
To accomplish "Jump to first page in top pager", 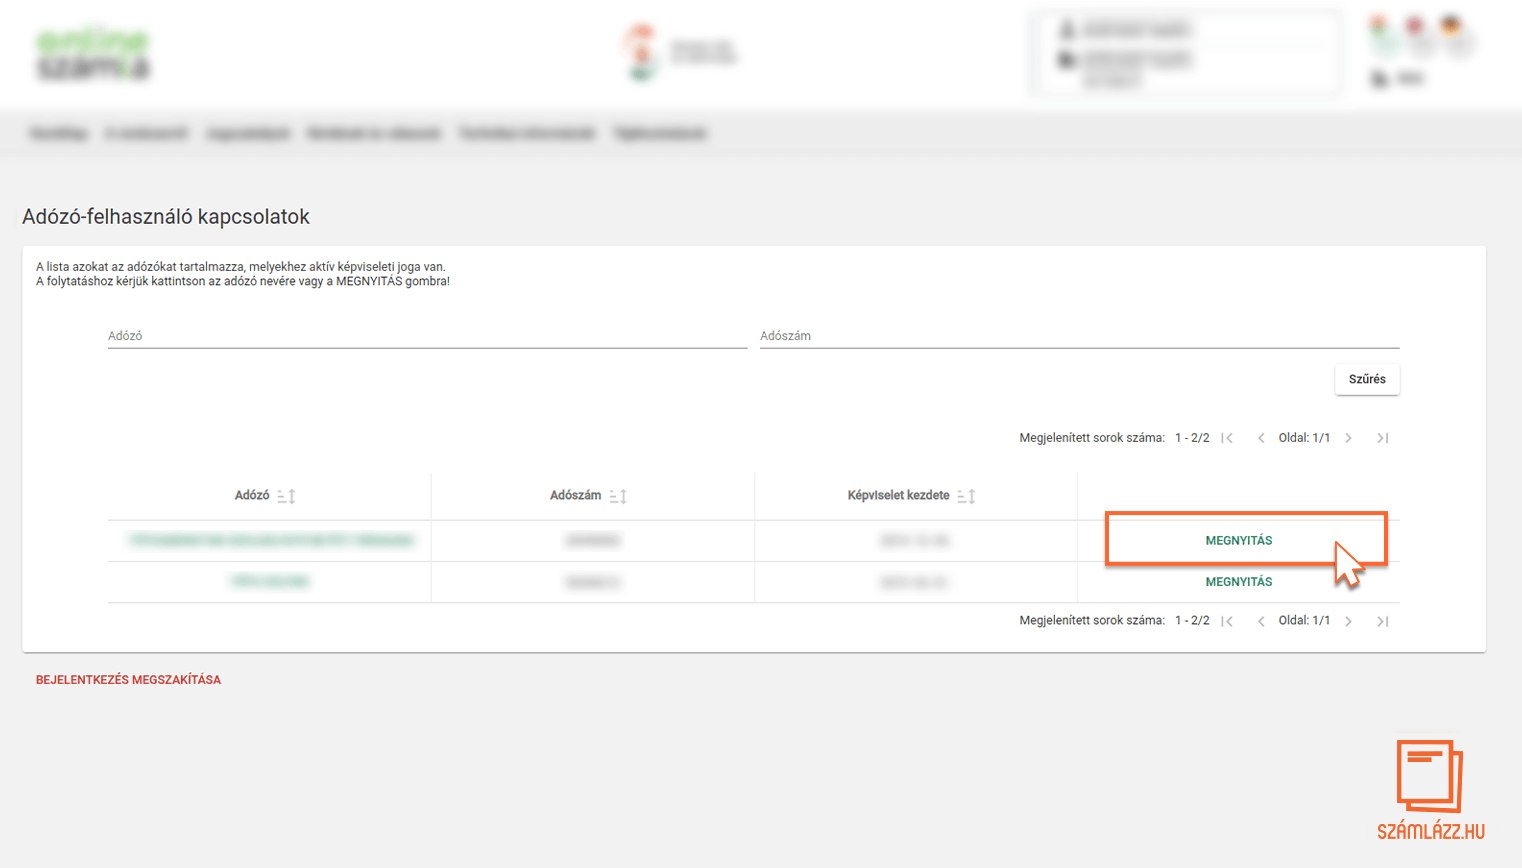I will tap(1227, 438).
